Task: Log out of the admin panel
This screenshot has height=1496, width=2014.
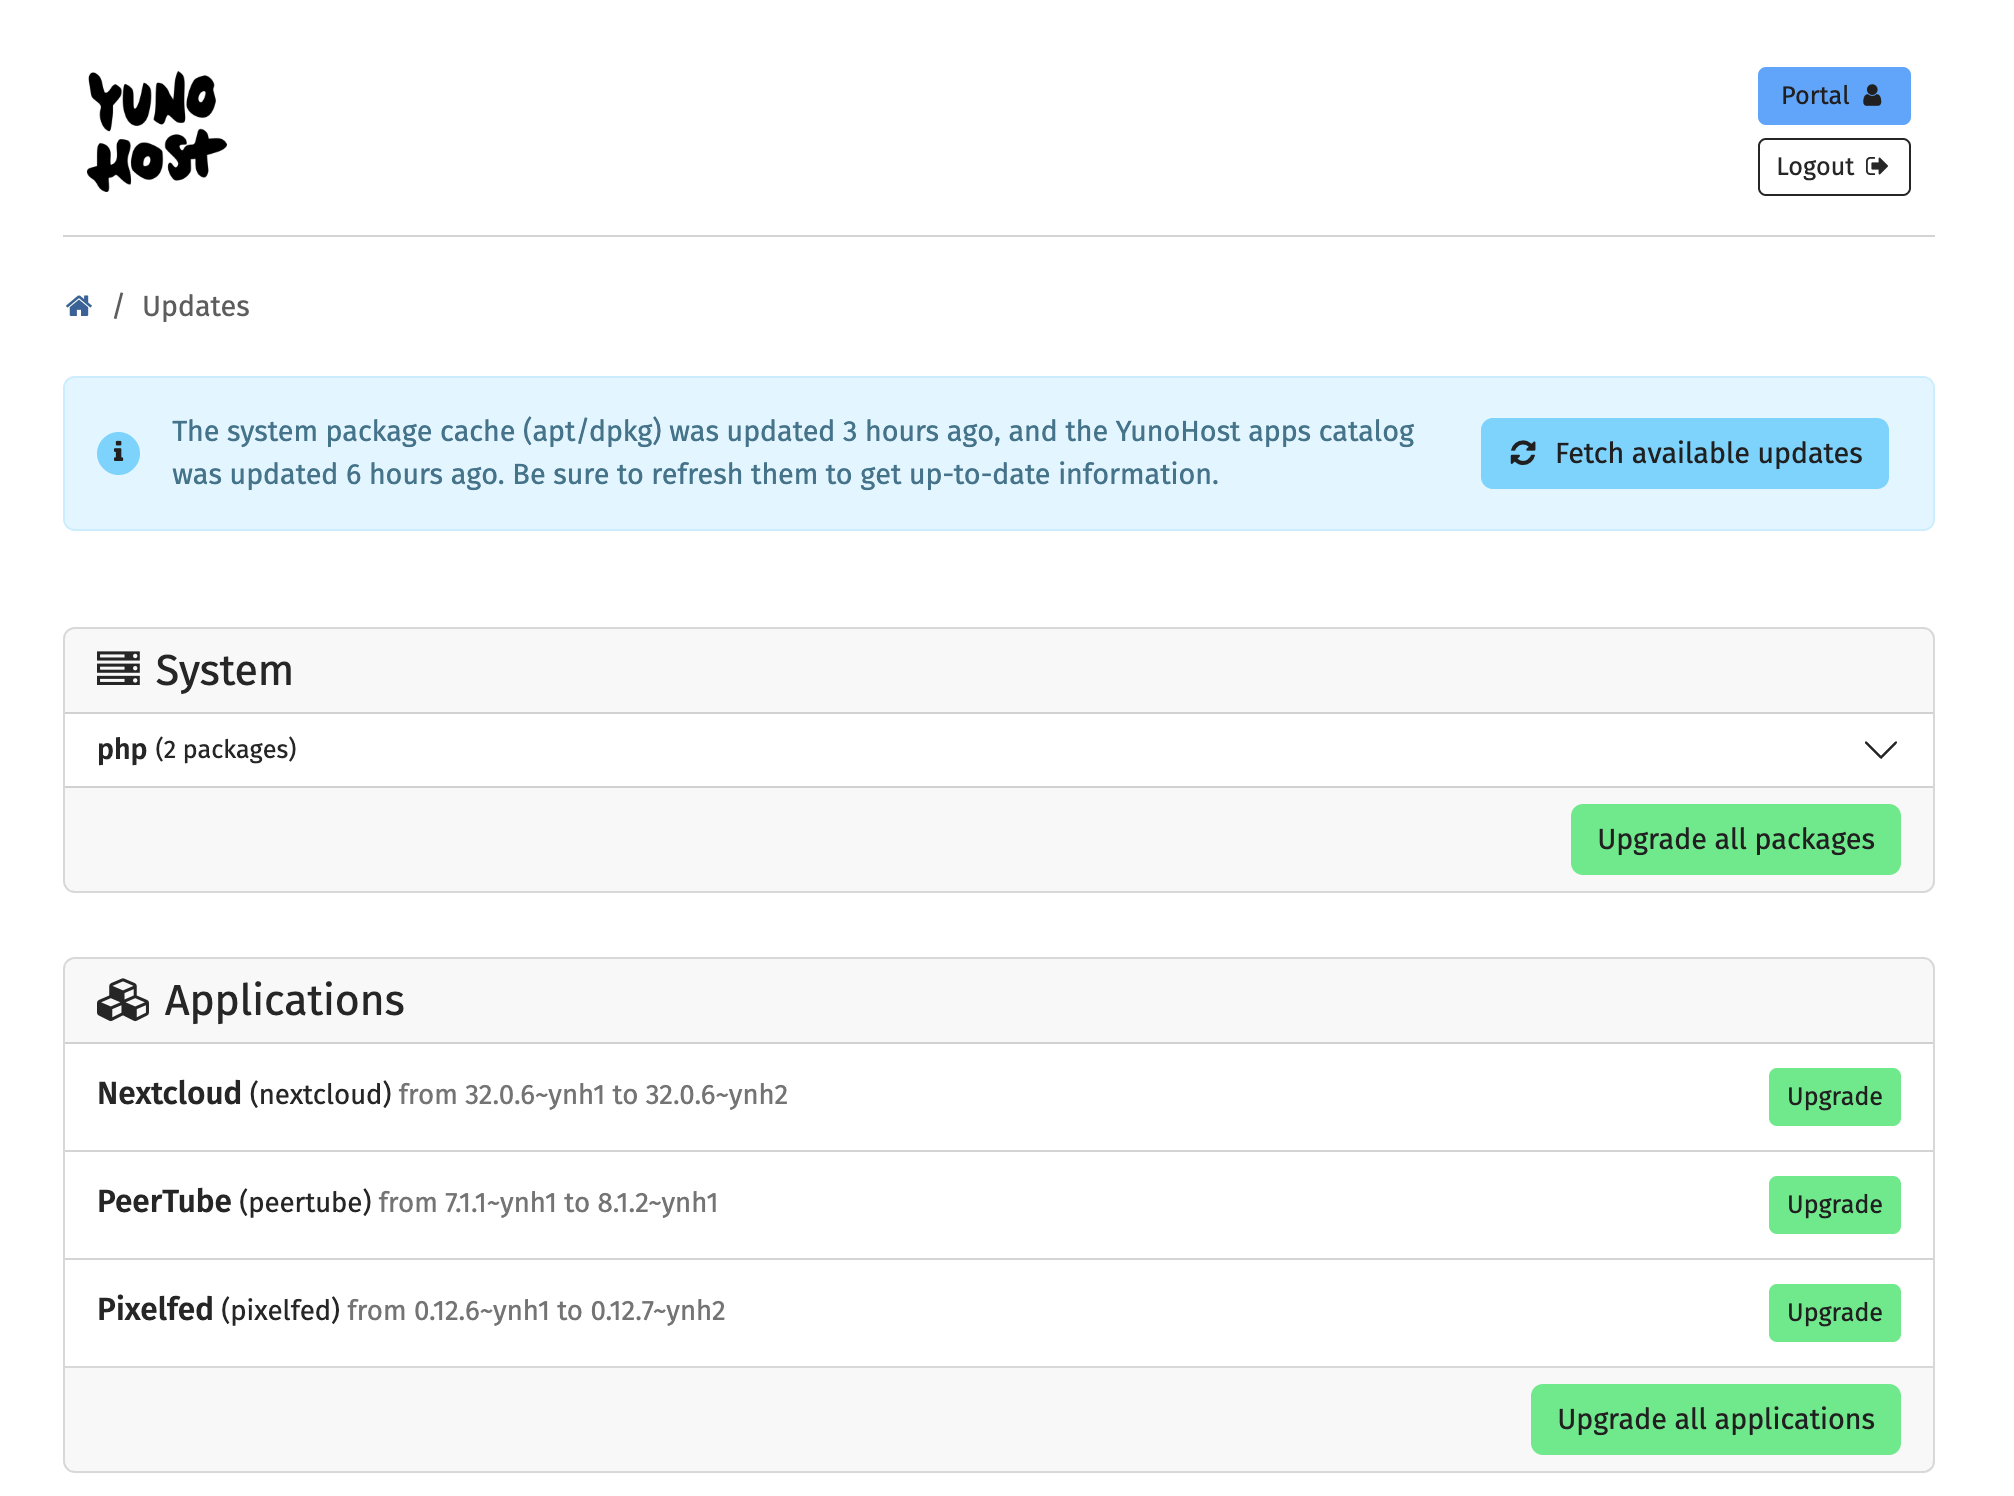Action: click(x=1832, y=166)
